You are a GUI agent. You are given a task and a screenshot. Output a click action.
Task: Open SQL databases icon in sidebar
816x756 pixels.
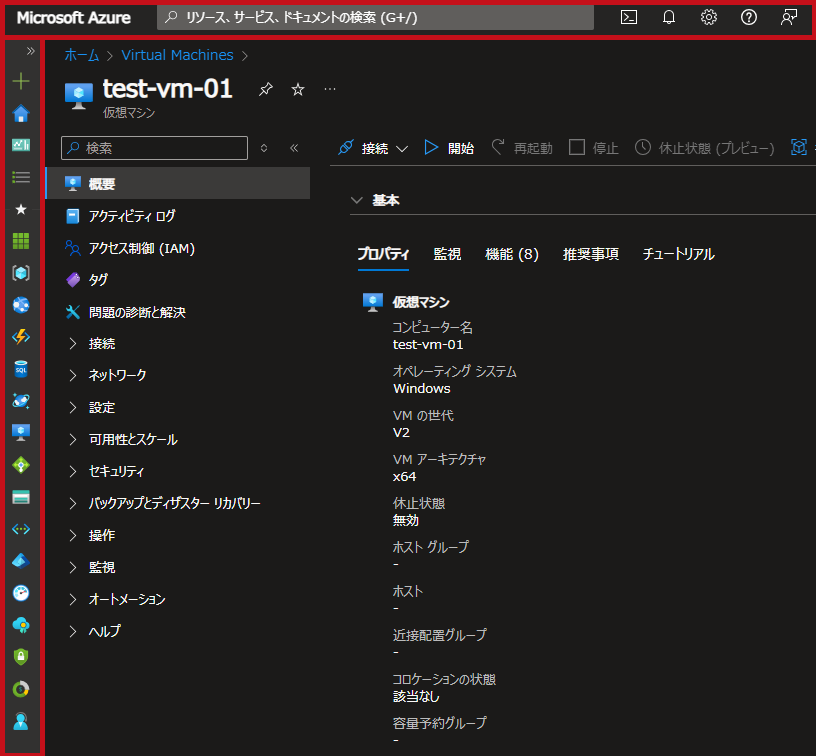(21, 369)
